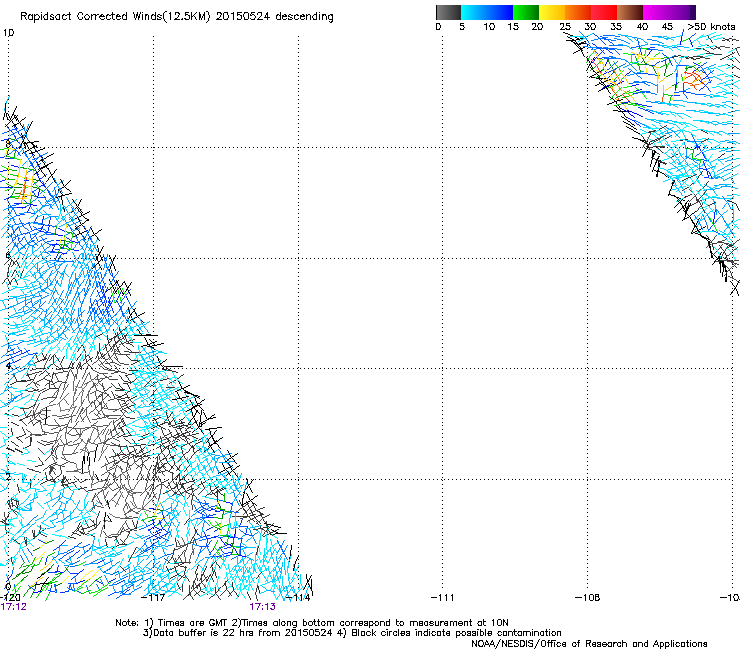740x650 pixels.
Task: Click the orange 25-30 knots legend swatch
Action: (x=578, y=12)
